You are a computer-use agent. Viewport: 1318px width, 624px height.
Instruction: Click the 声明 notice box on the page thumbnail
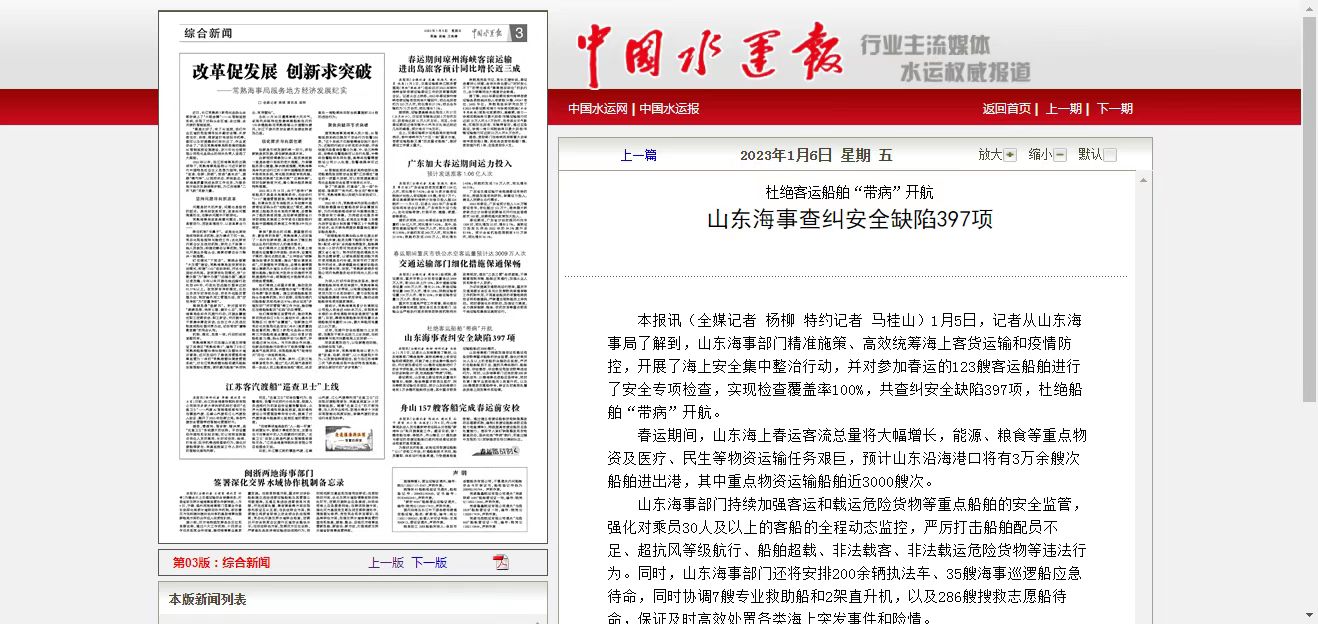coord(460,500)
